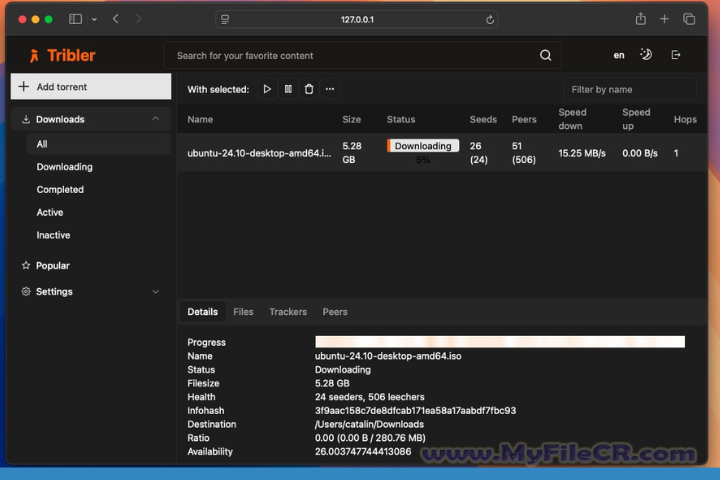Click the 5.28 GB size cell
Viewport: 720px width, 480px height.
click(x=352, y=152)
